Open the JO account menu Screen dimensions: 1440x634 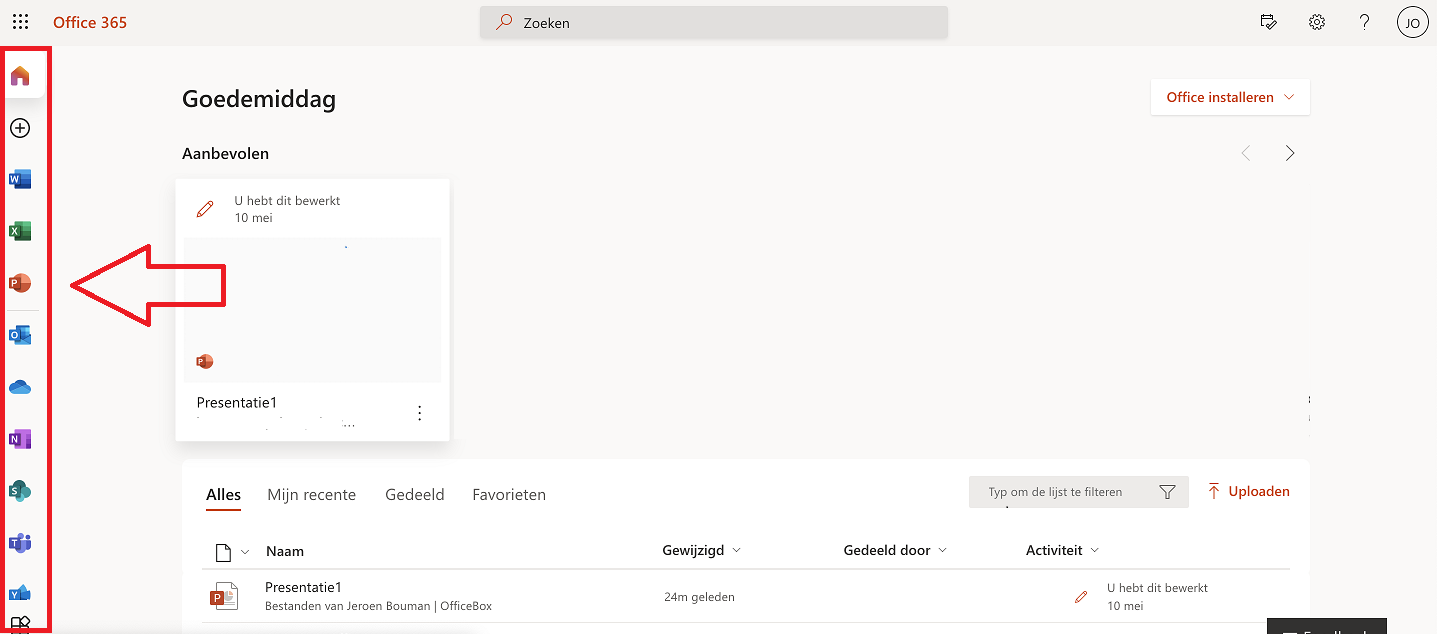(x=1412, y=22)
